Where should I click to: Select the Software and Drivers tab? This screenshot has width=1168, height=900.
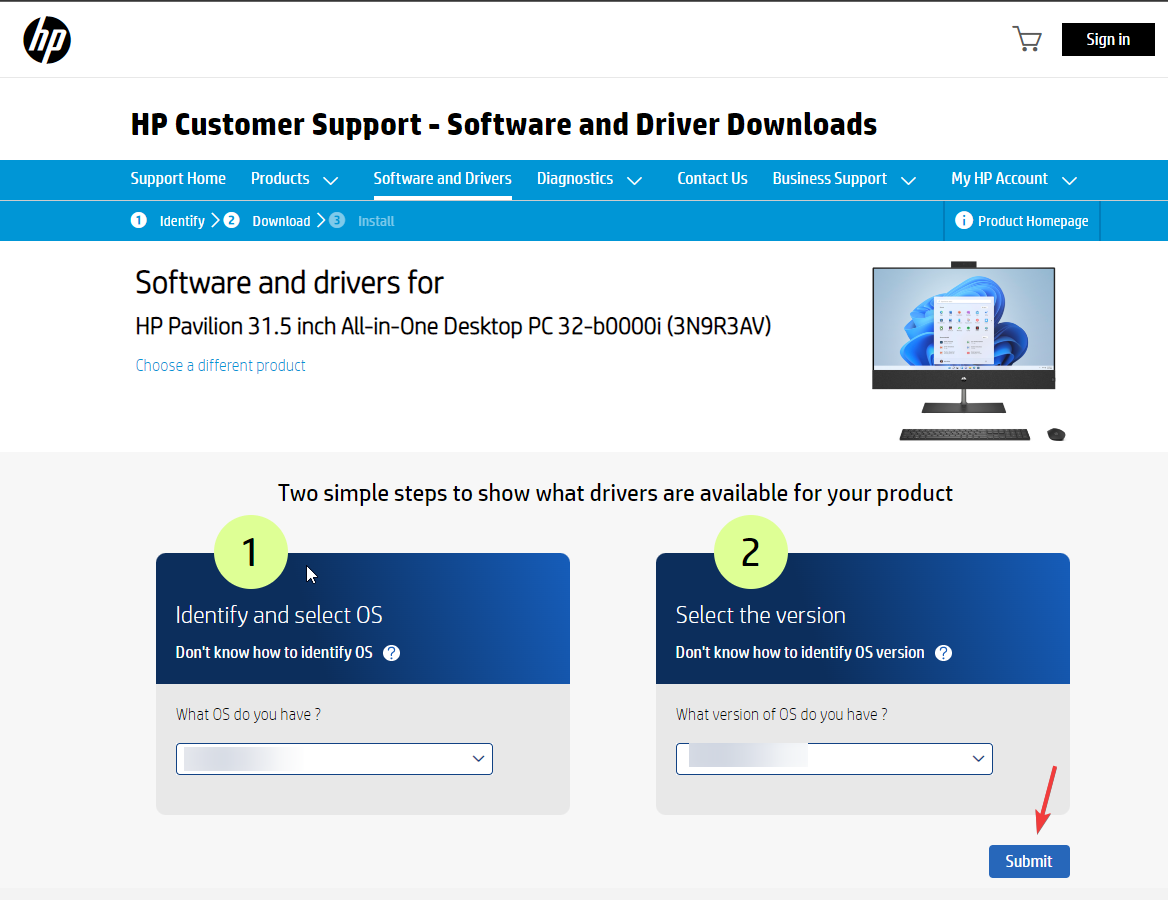pos(442,179)
